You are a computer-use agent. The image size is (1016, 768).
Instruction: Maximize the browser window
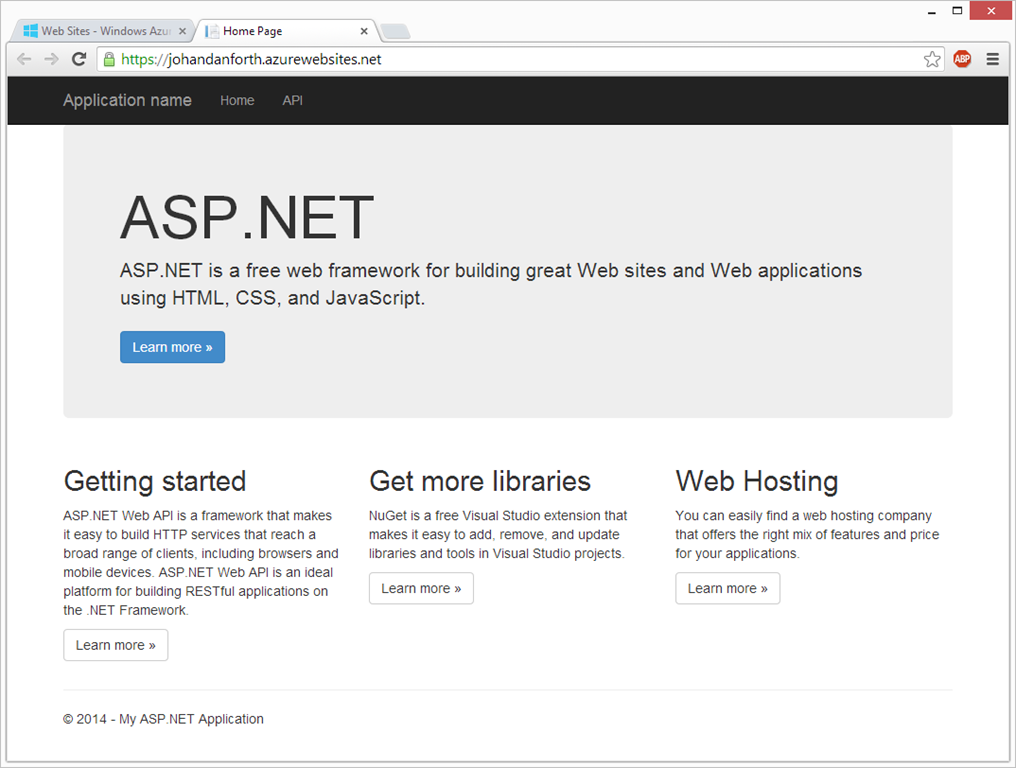pos(957,11)
